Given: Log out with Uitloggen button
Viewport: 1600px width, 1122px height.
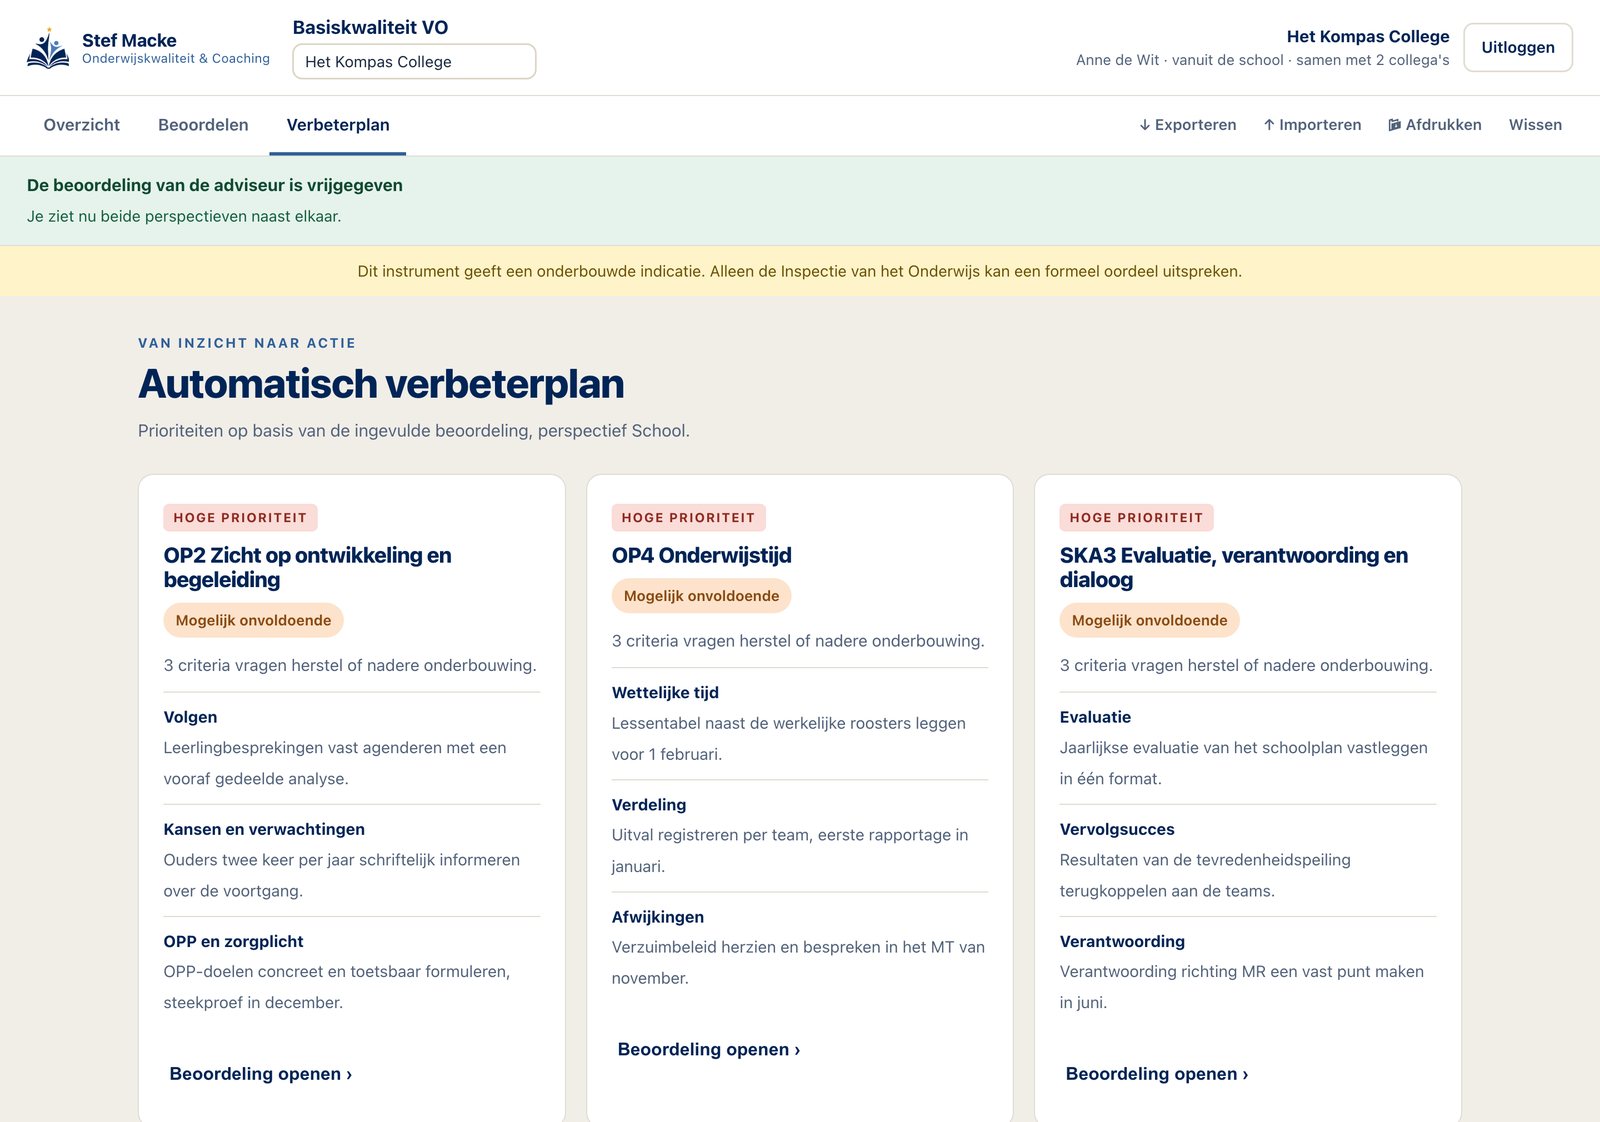Looking at the screenshot, I should tap(1518, 47).
